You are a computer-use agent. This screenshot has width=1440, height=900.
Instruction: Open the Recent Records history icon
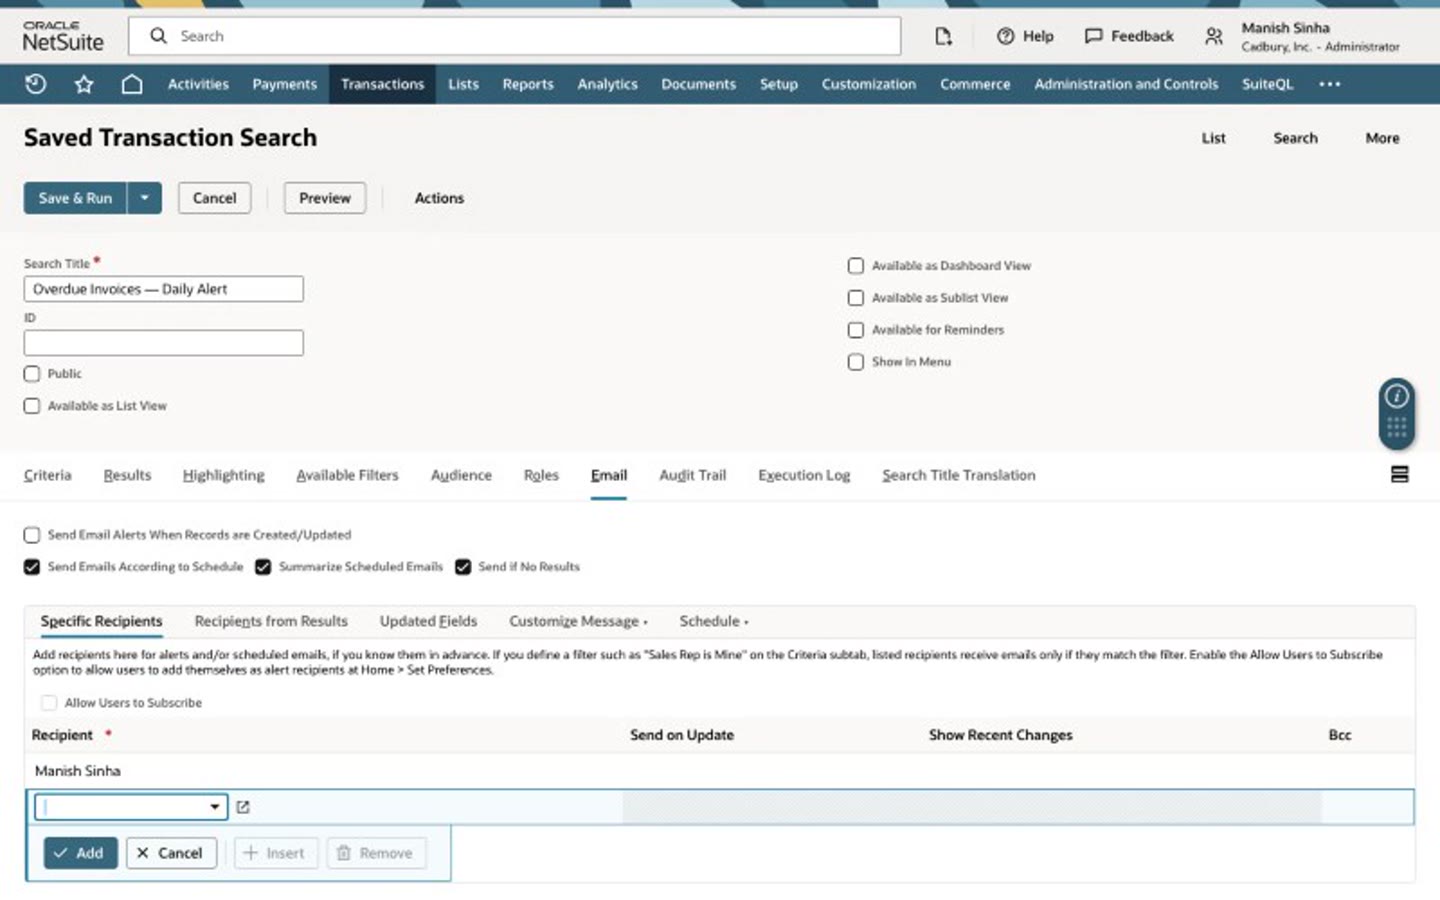36,84
